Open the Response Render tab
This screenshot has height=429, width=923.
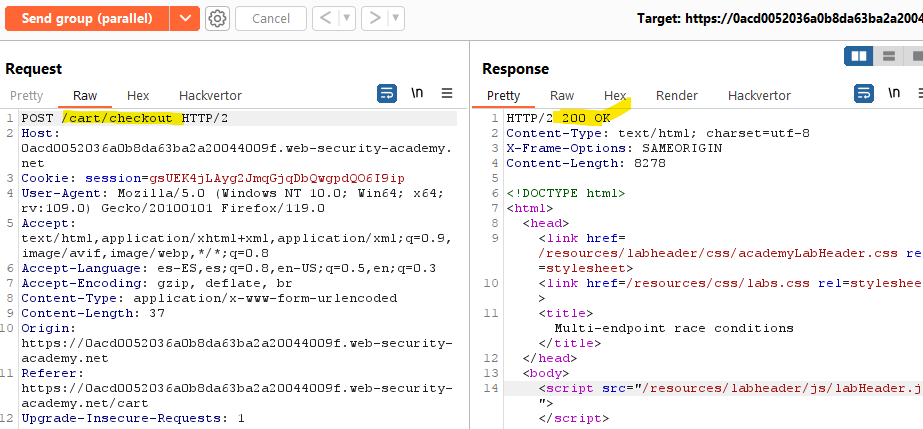(x=677, y=95)
